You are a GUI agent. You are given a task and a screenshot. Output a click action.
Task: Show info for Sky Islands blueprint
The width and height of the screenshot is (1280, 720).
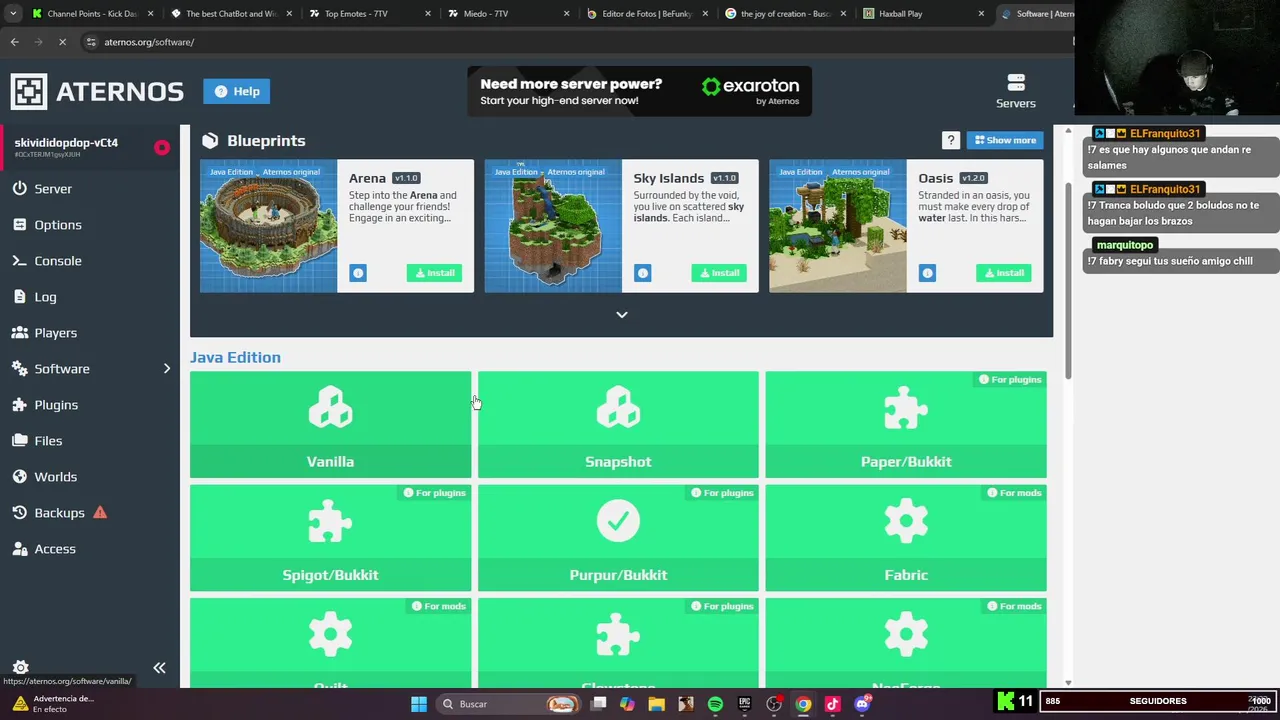pos(643,273)
